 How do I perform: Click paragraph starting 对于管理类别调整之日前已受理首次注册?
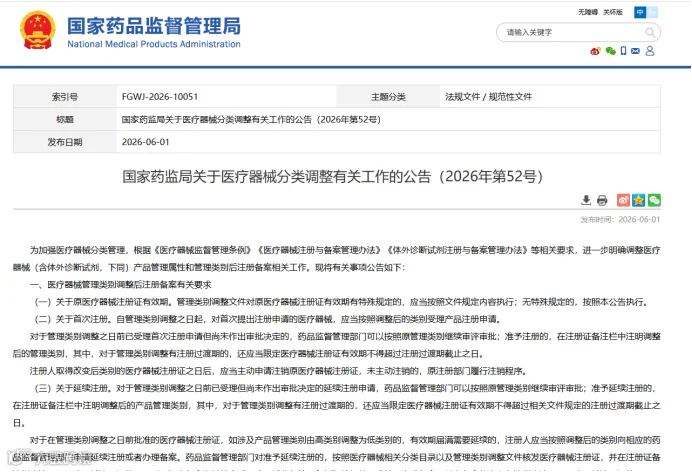click(x=337, y=345)
